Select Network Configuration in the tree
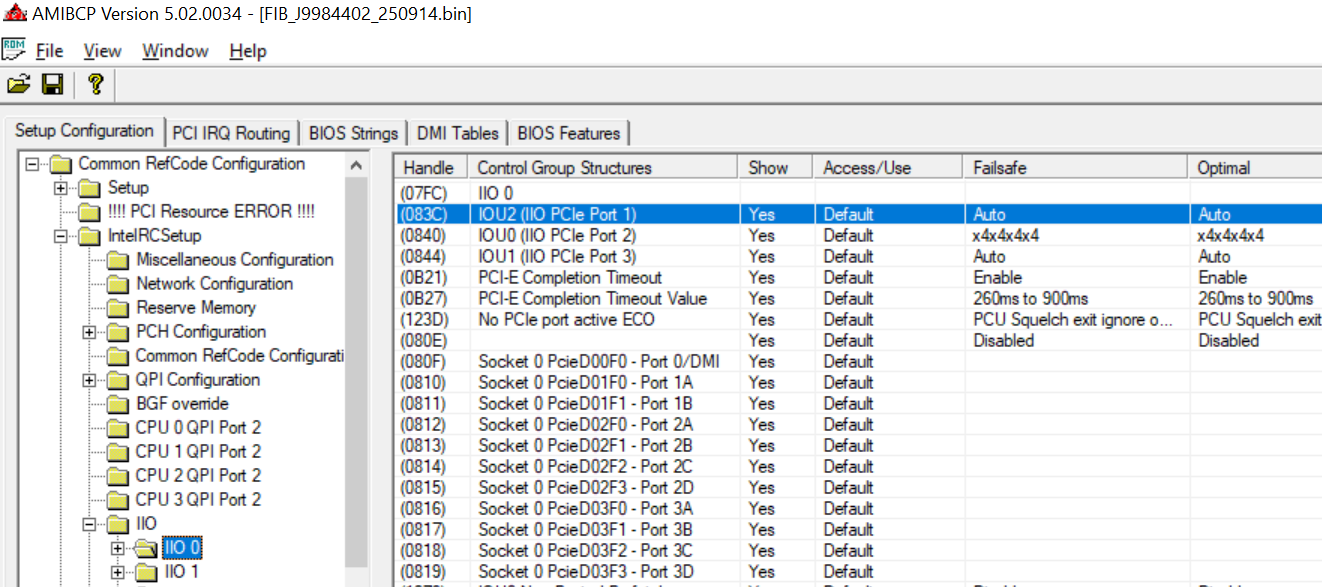The height and width of the screenshot is (587, 1322). (214, 284)
